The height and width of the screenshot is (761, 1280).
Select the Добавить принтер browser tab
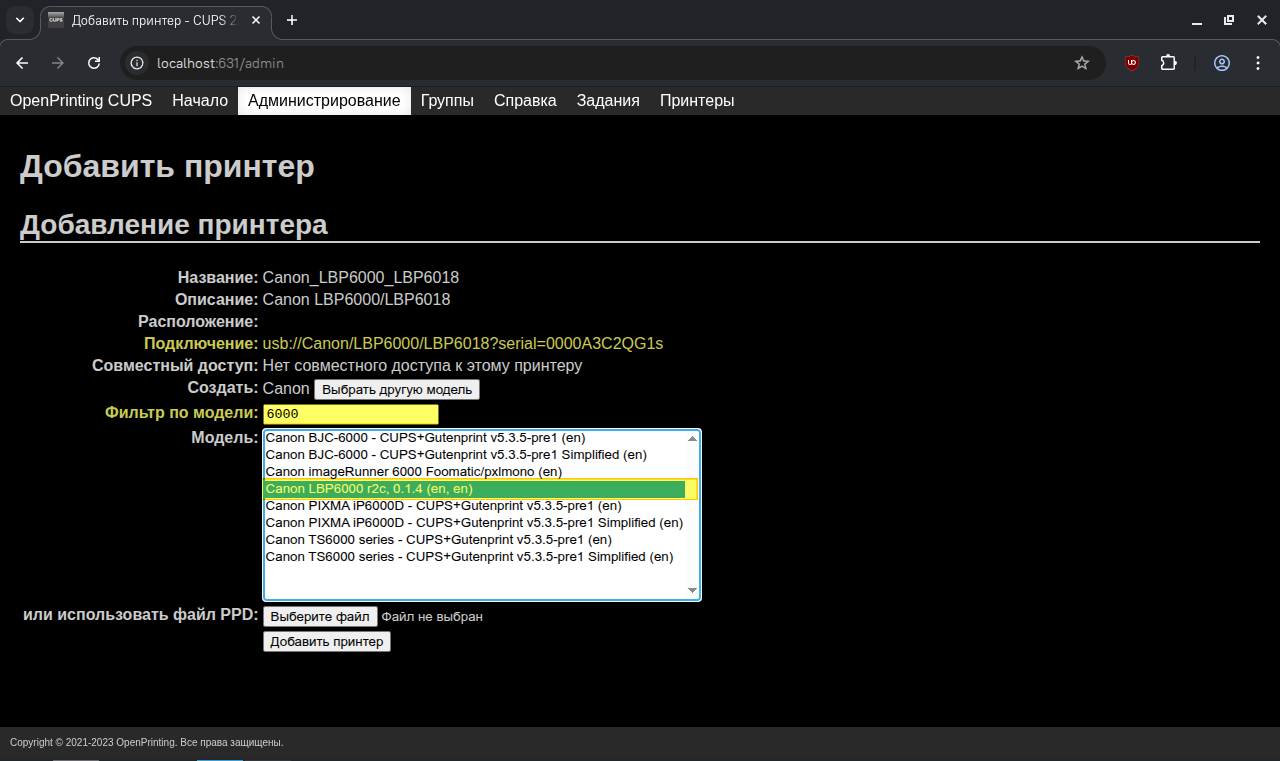click(155, 20)
